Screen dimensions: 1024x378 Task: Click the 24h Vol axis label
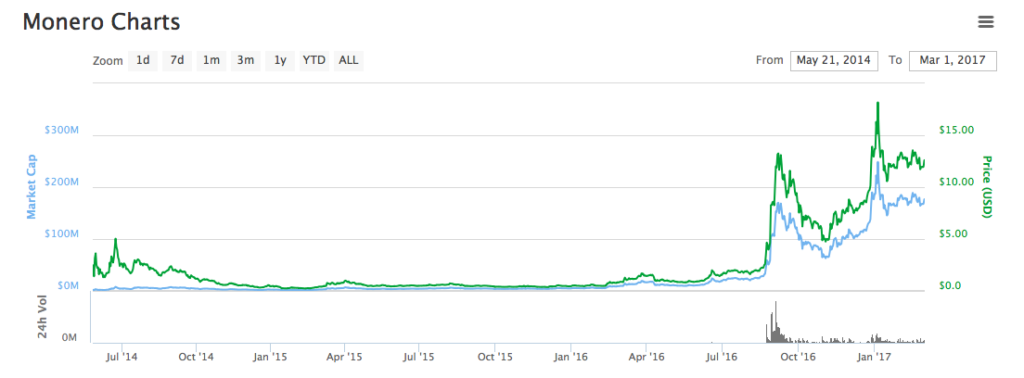(x=42, y=317)
